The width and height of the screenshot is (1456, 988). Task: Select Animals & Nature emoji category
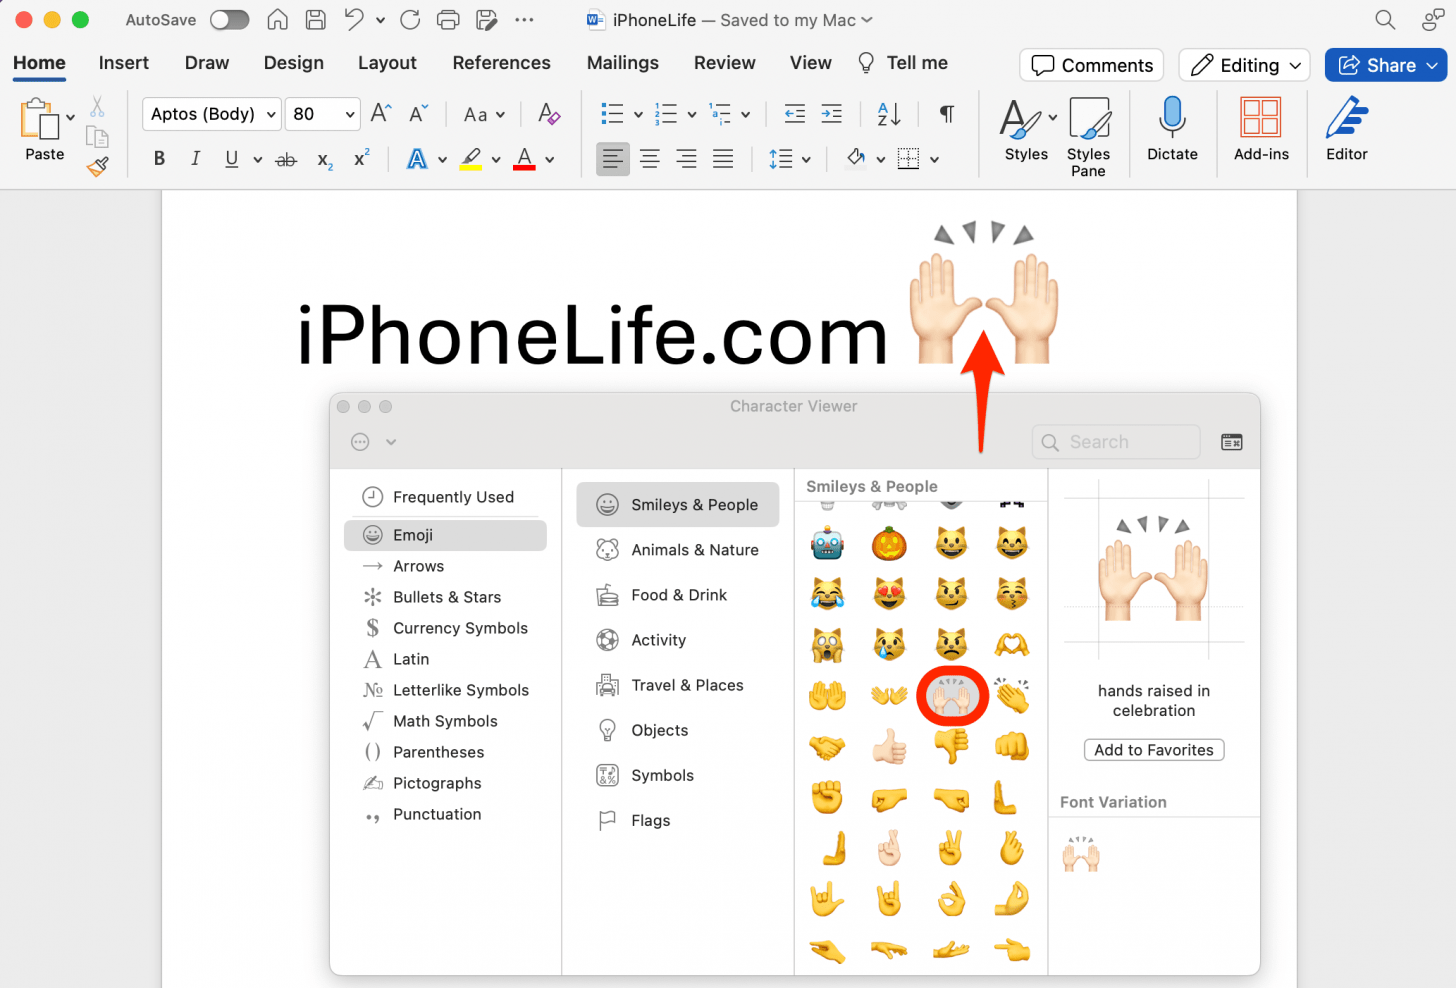tap(694, 550)
